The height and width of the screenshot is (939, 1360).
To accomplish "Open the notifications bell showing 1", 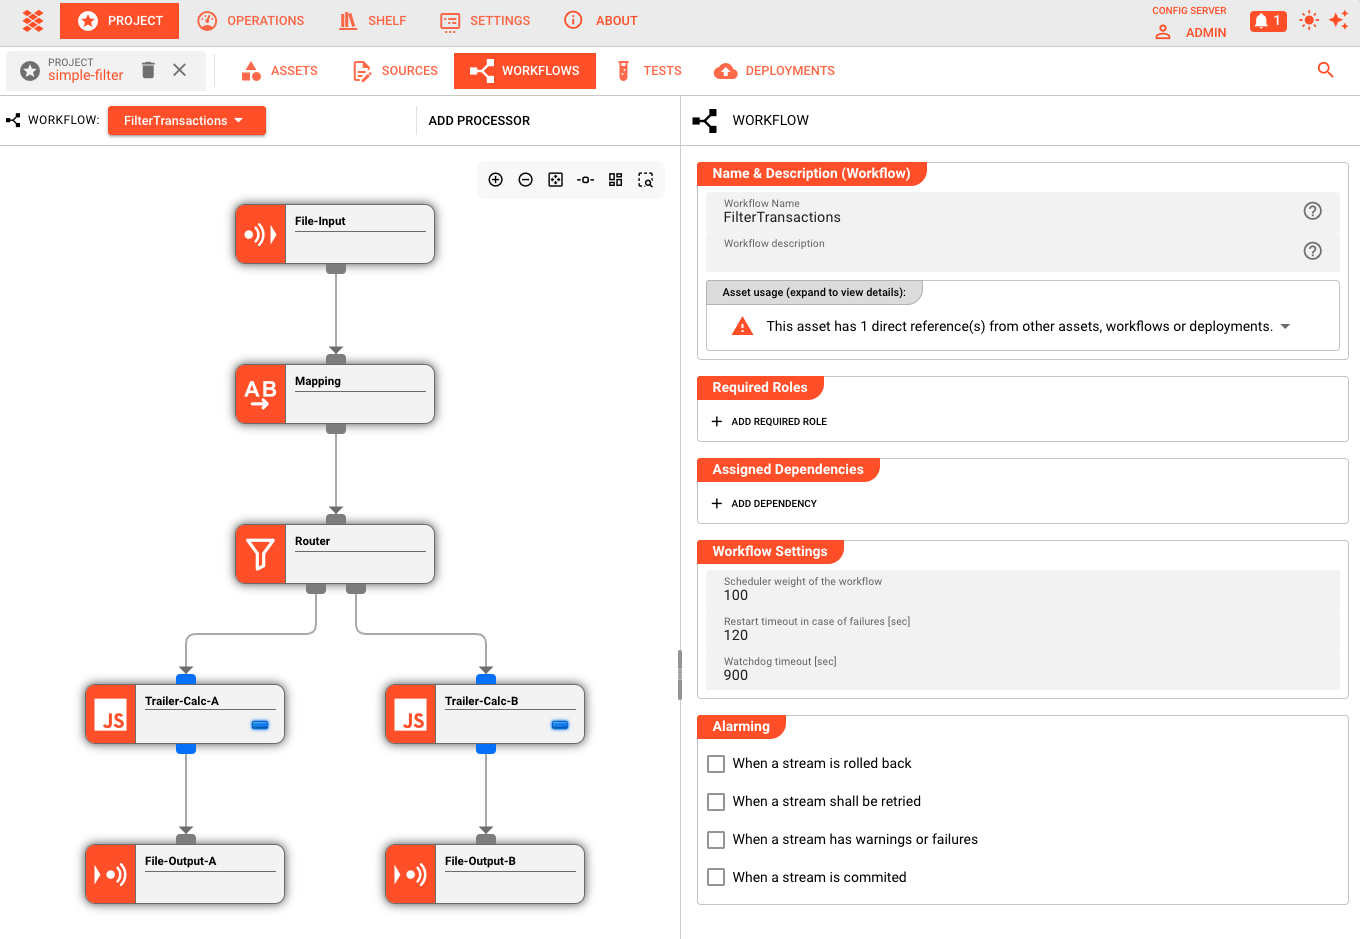I will (x=1268, y=21).
